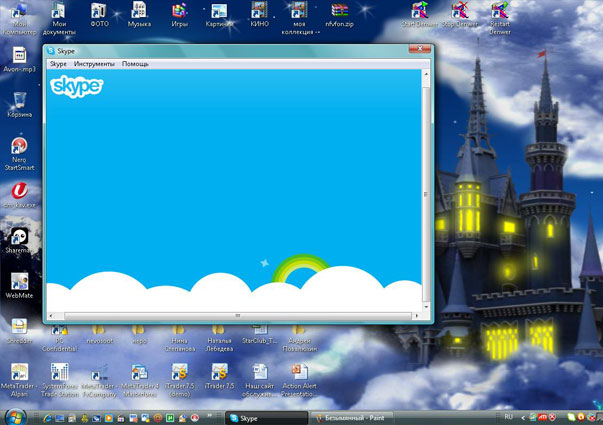Select the Start Denwer desktop shortcut

pyautogui.click(x=419, y=12)
